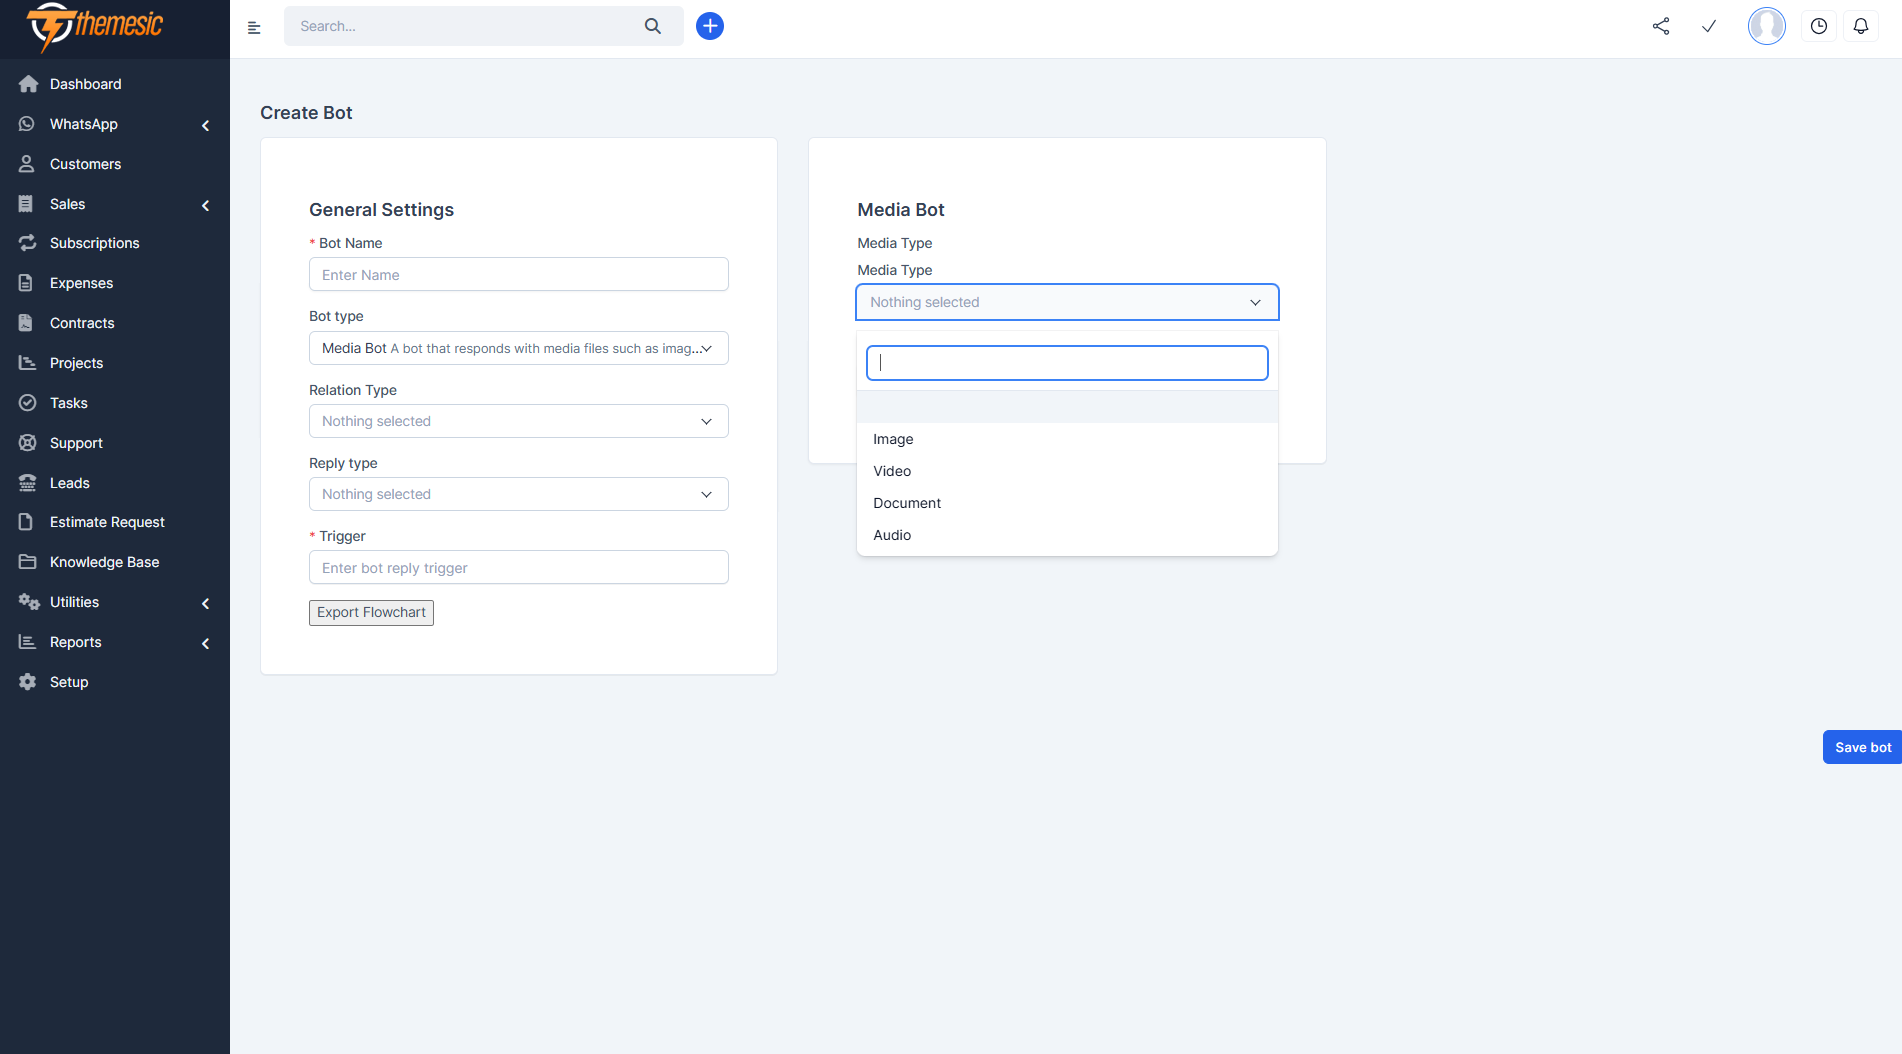The height and width of the screenshot is (1054, 1902).
Task: Go to Tasks page
Action: tap(68, 403)
